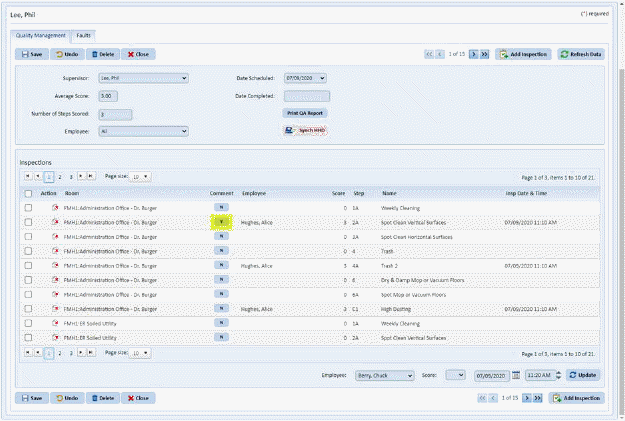The image size is (625, 421).
Task: Click top Add Inspection button
Action: (x=523, y=54)
